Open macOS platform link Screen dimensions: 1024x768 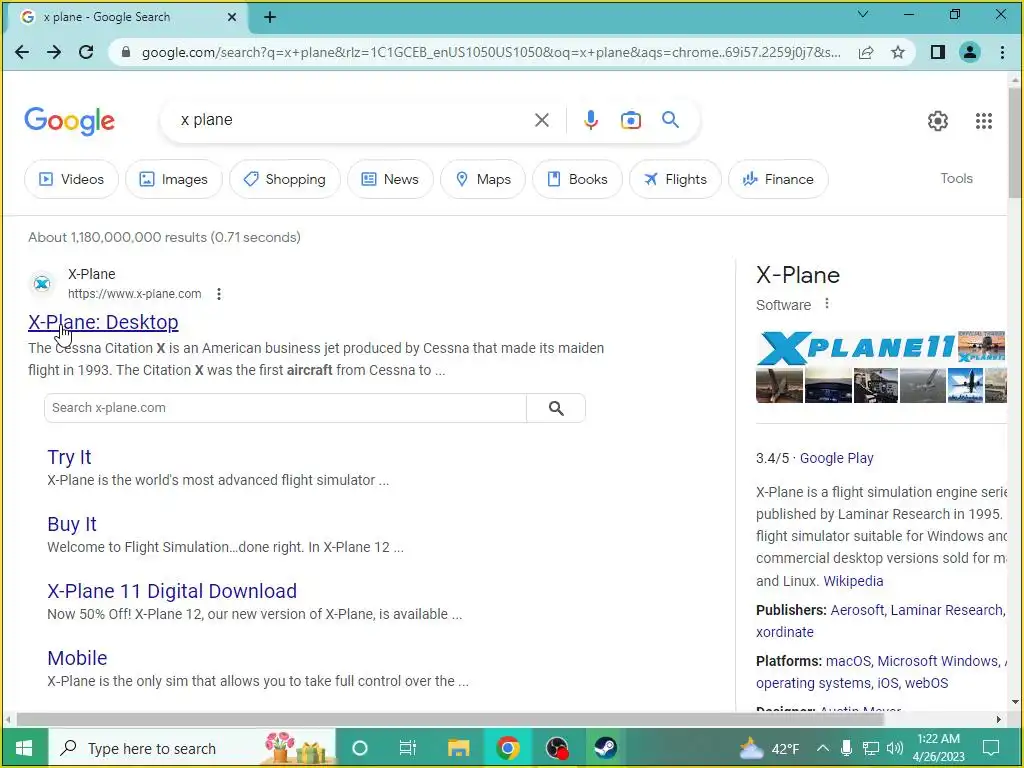pos(847,661)
